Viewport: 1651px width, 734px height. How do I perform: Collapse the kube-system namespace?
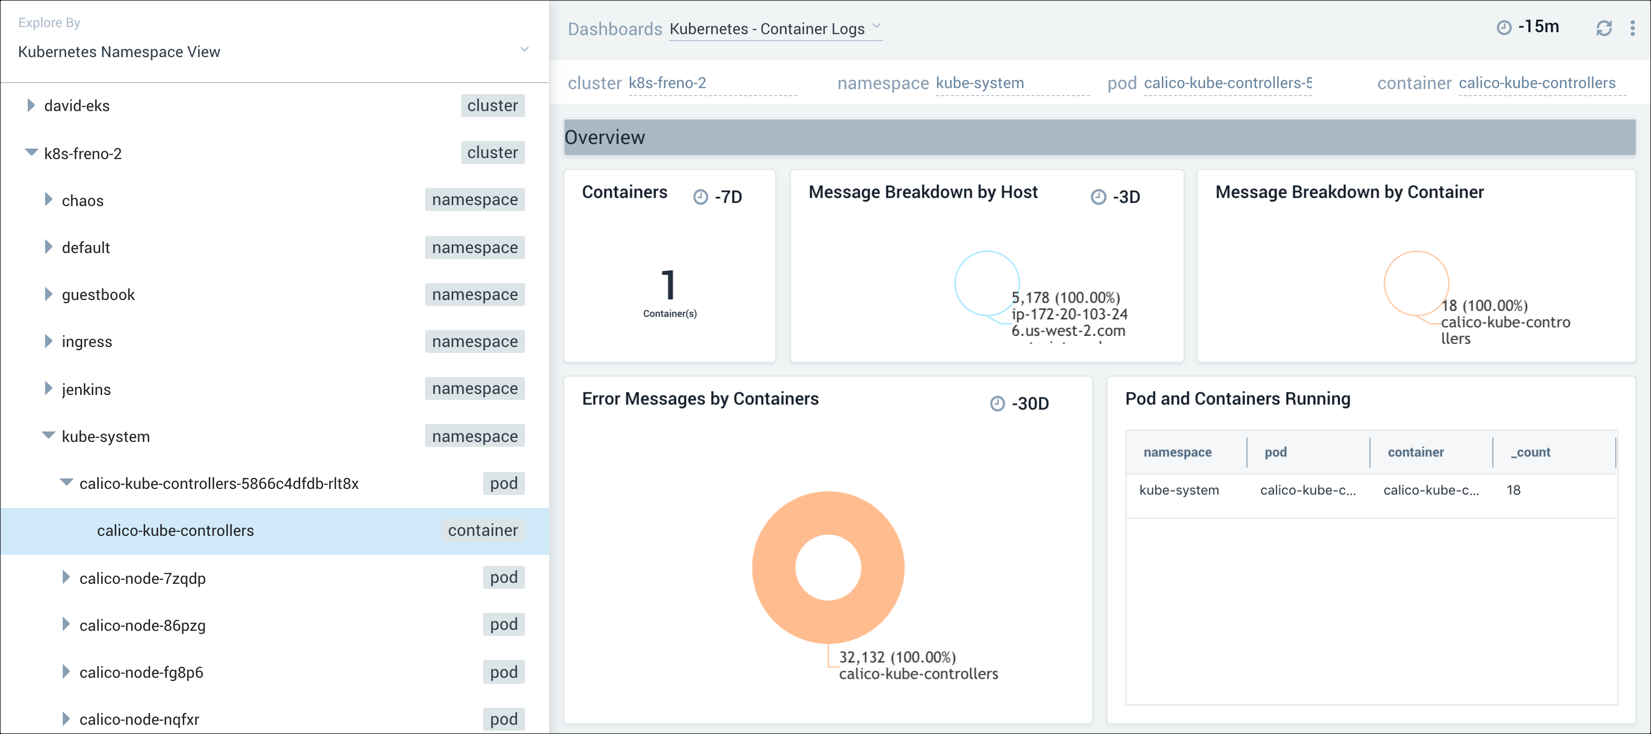(x=48, y=436)
